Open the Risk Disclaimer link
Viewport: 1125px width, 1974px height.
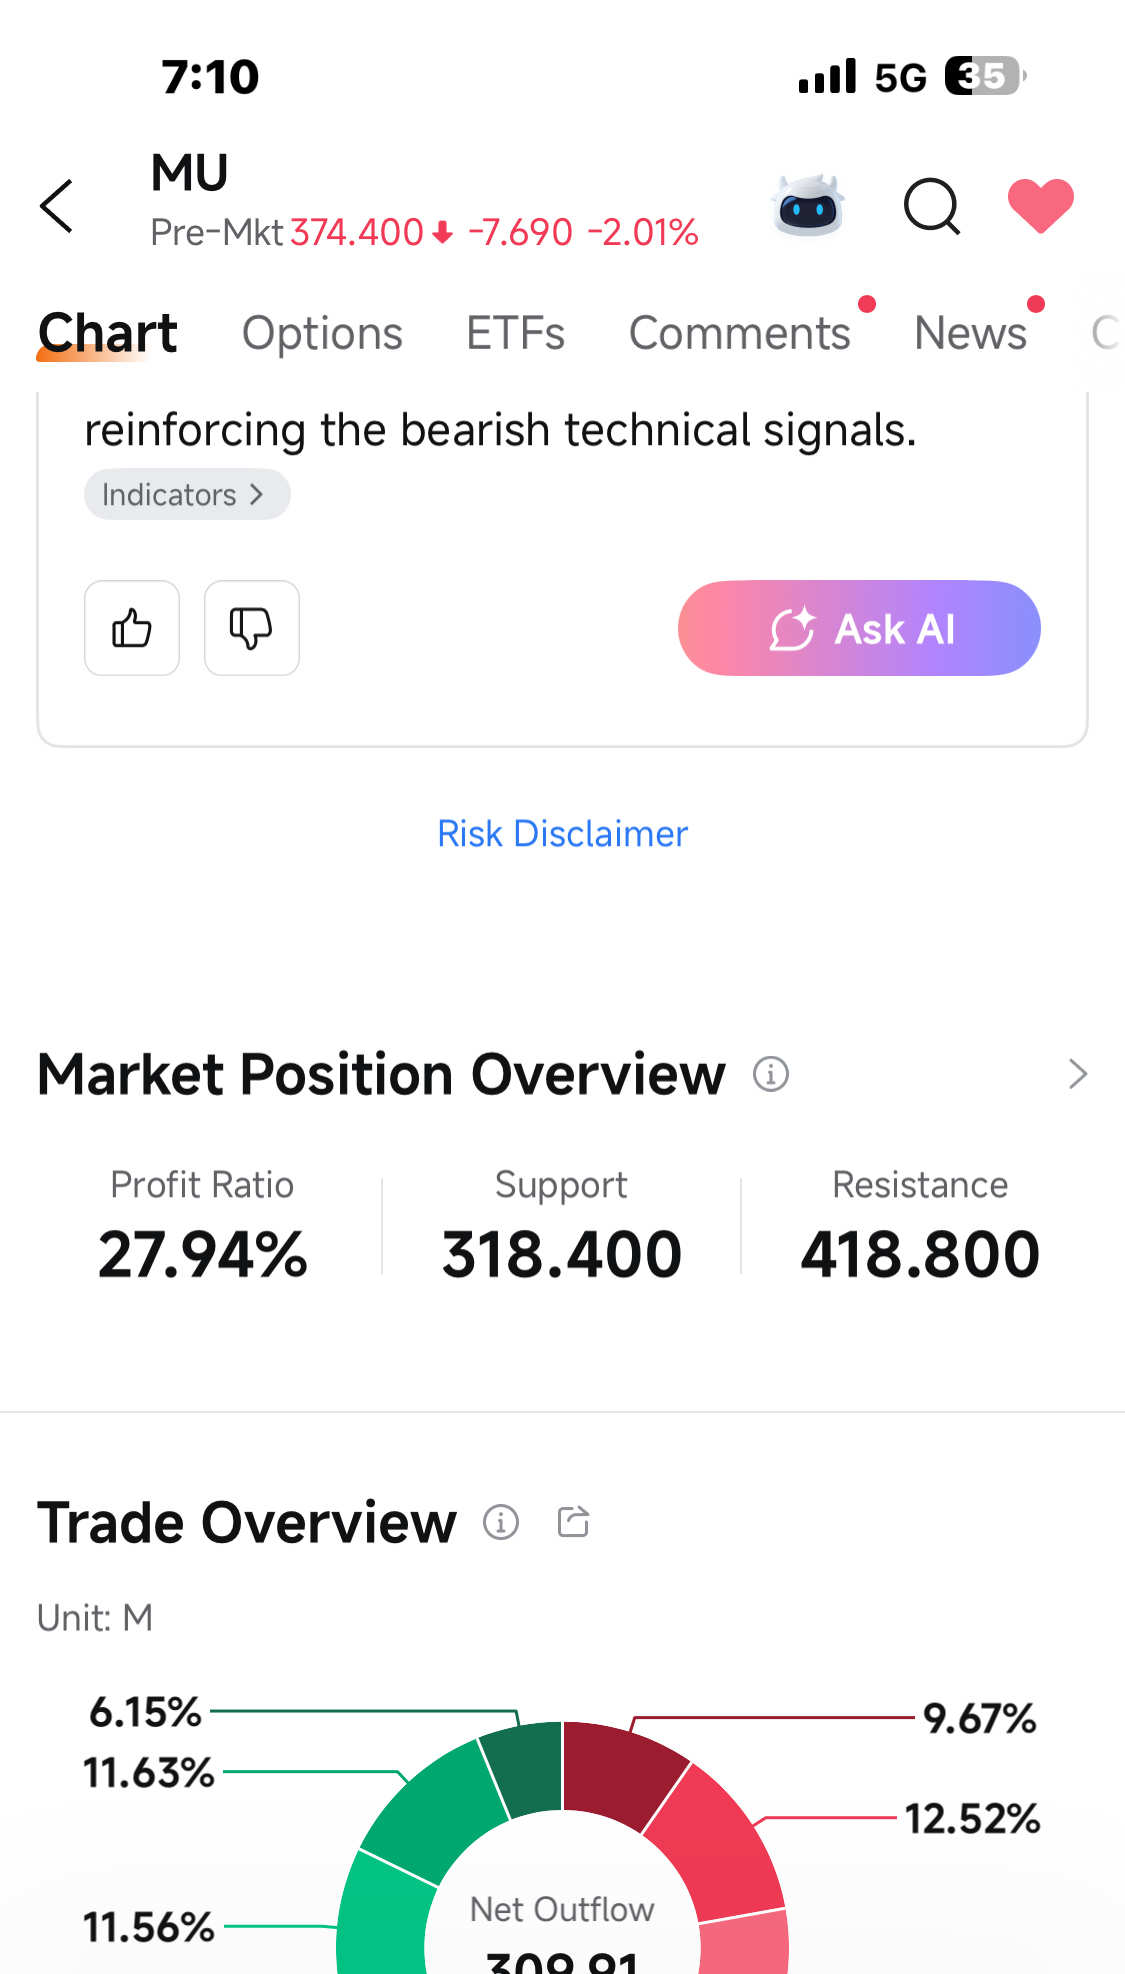(x=563, y=833)
